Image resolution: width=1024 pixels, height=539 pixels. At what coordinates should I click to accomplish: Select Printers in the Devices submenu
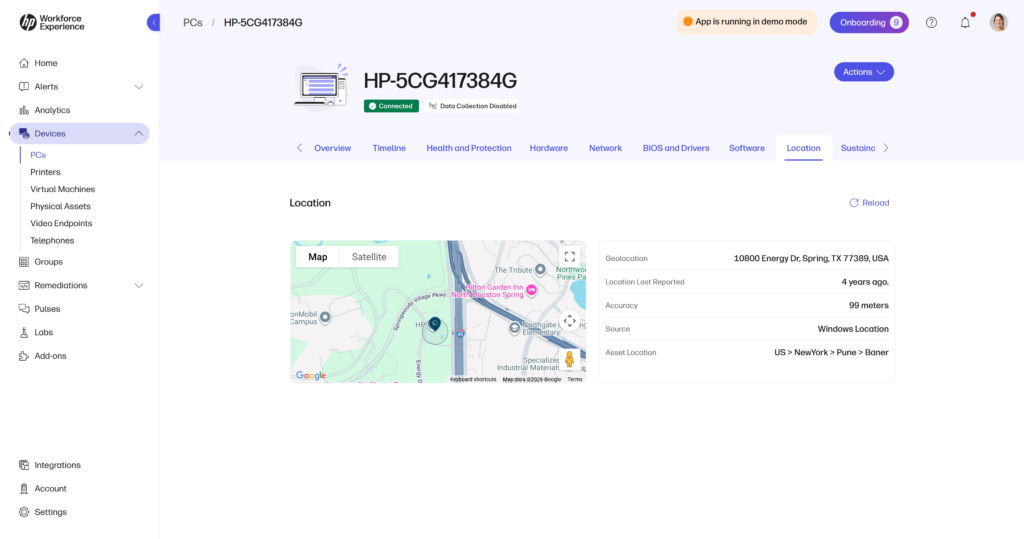45,172
